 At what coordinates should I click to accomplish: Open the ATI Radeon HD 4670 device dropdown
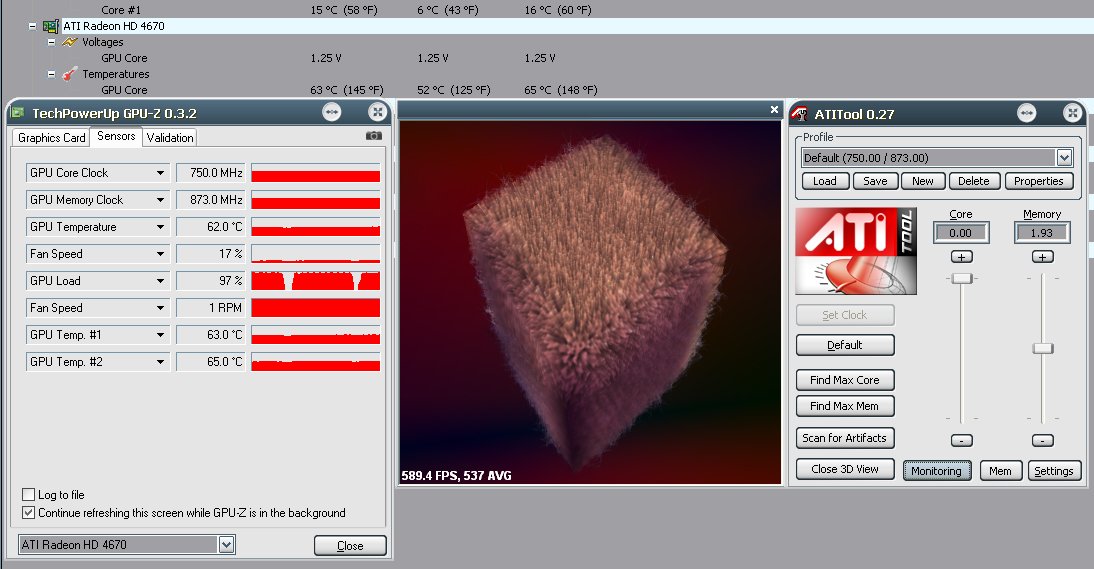pos(226,545)
